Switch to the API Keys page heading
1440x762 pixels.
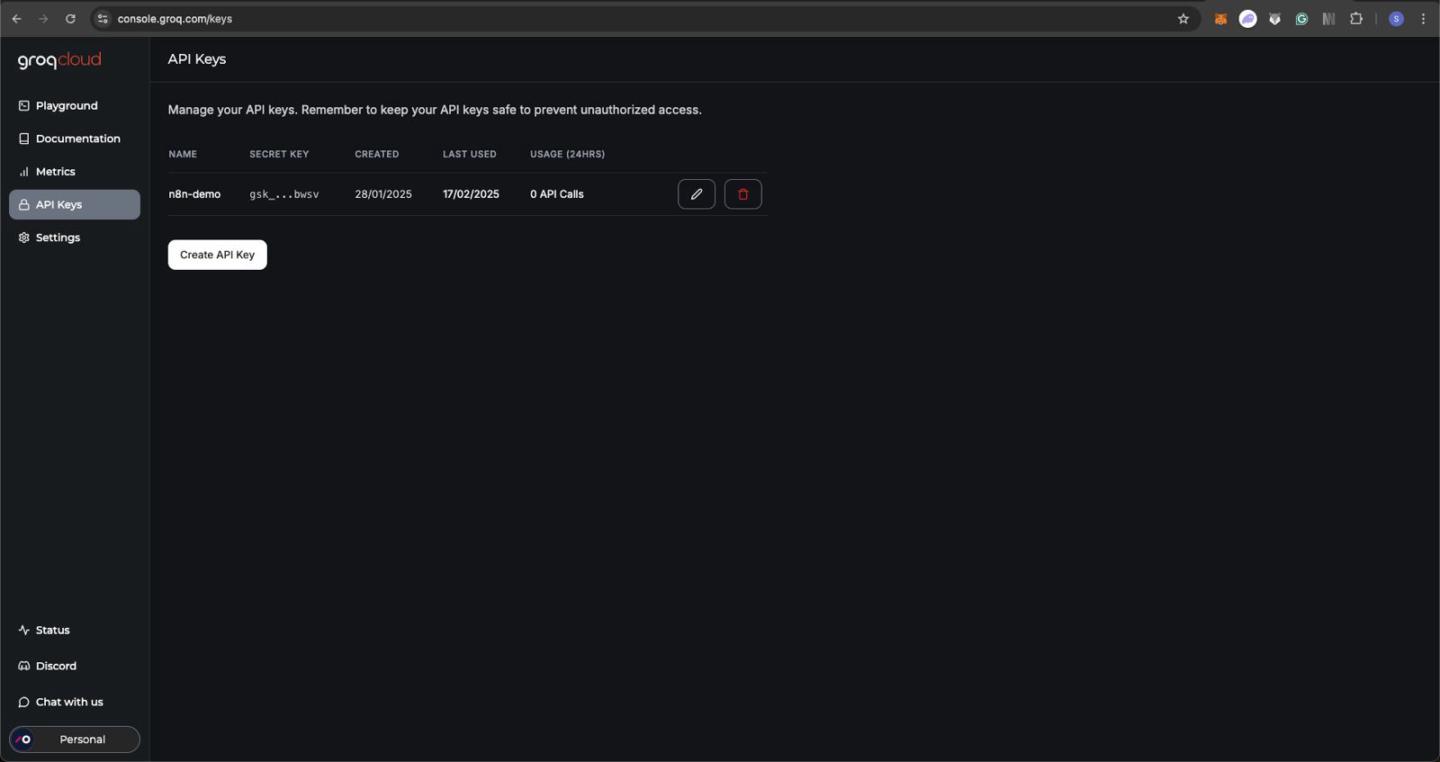(x=196, y=58)
